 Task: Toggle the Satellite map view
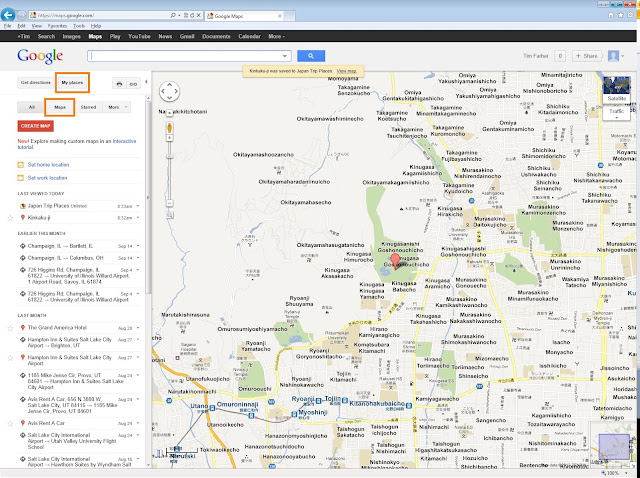[x=616, y=89]
